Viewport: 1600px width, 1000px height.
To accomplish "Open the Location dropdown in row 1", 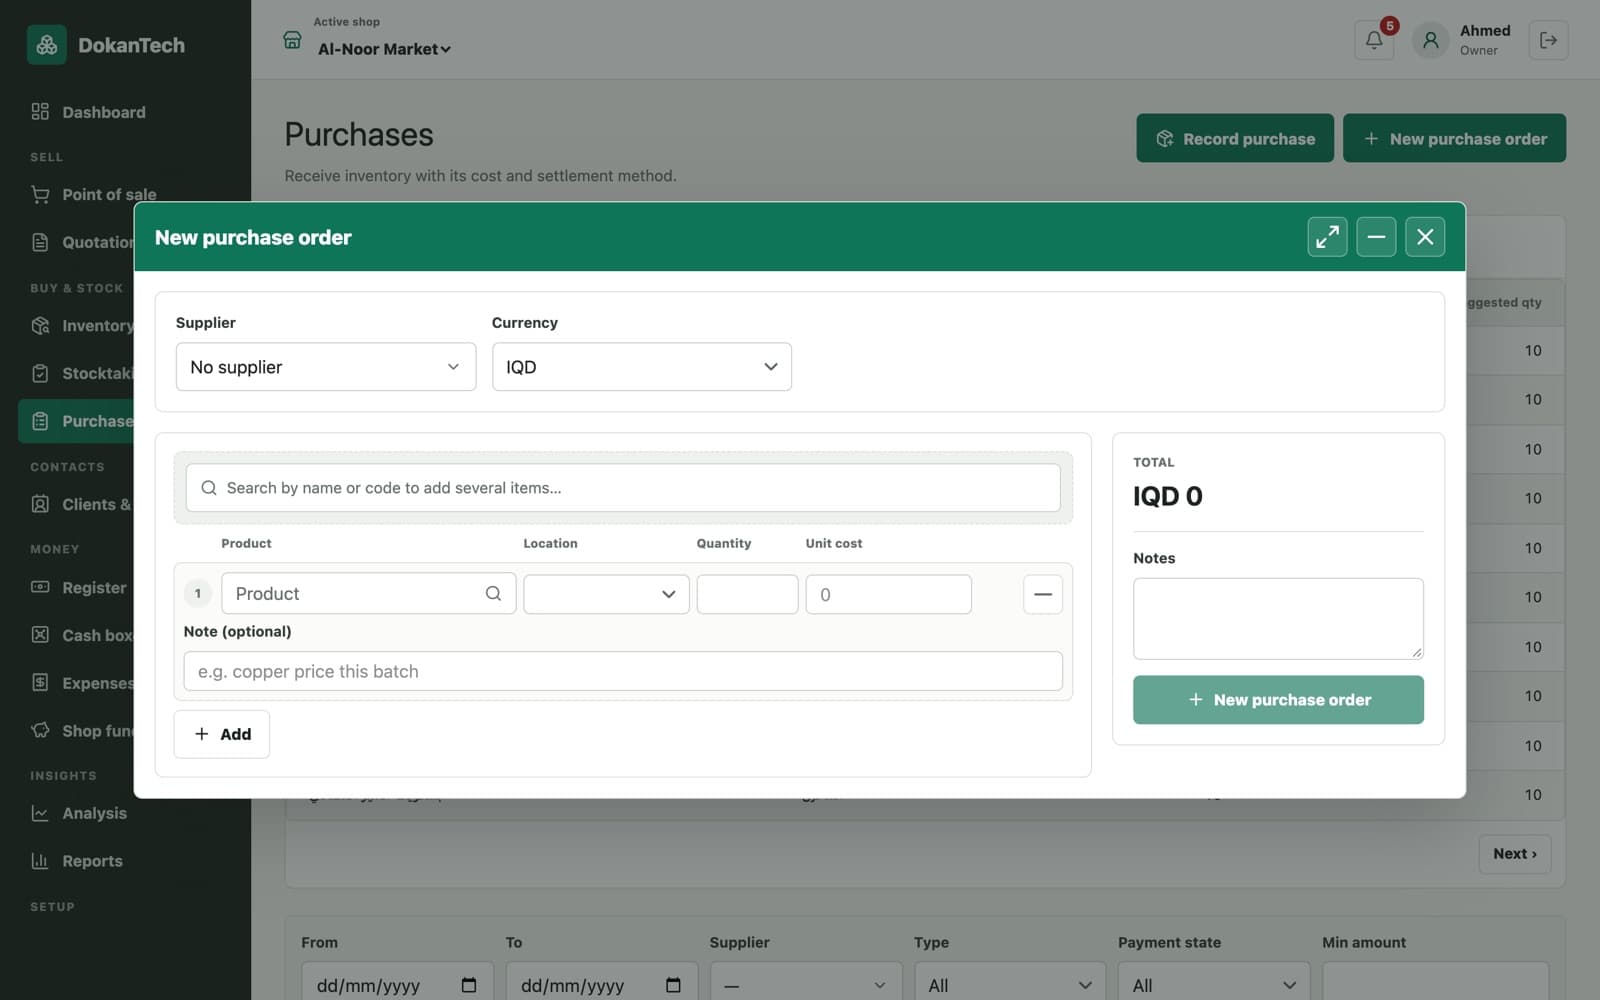I will (606, 594).
